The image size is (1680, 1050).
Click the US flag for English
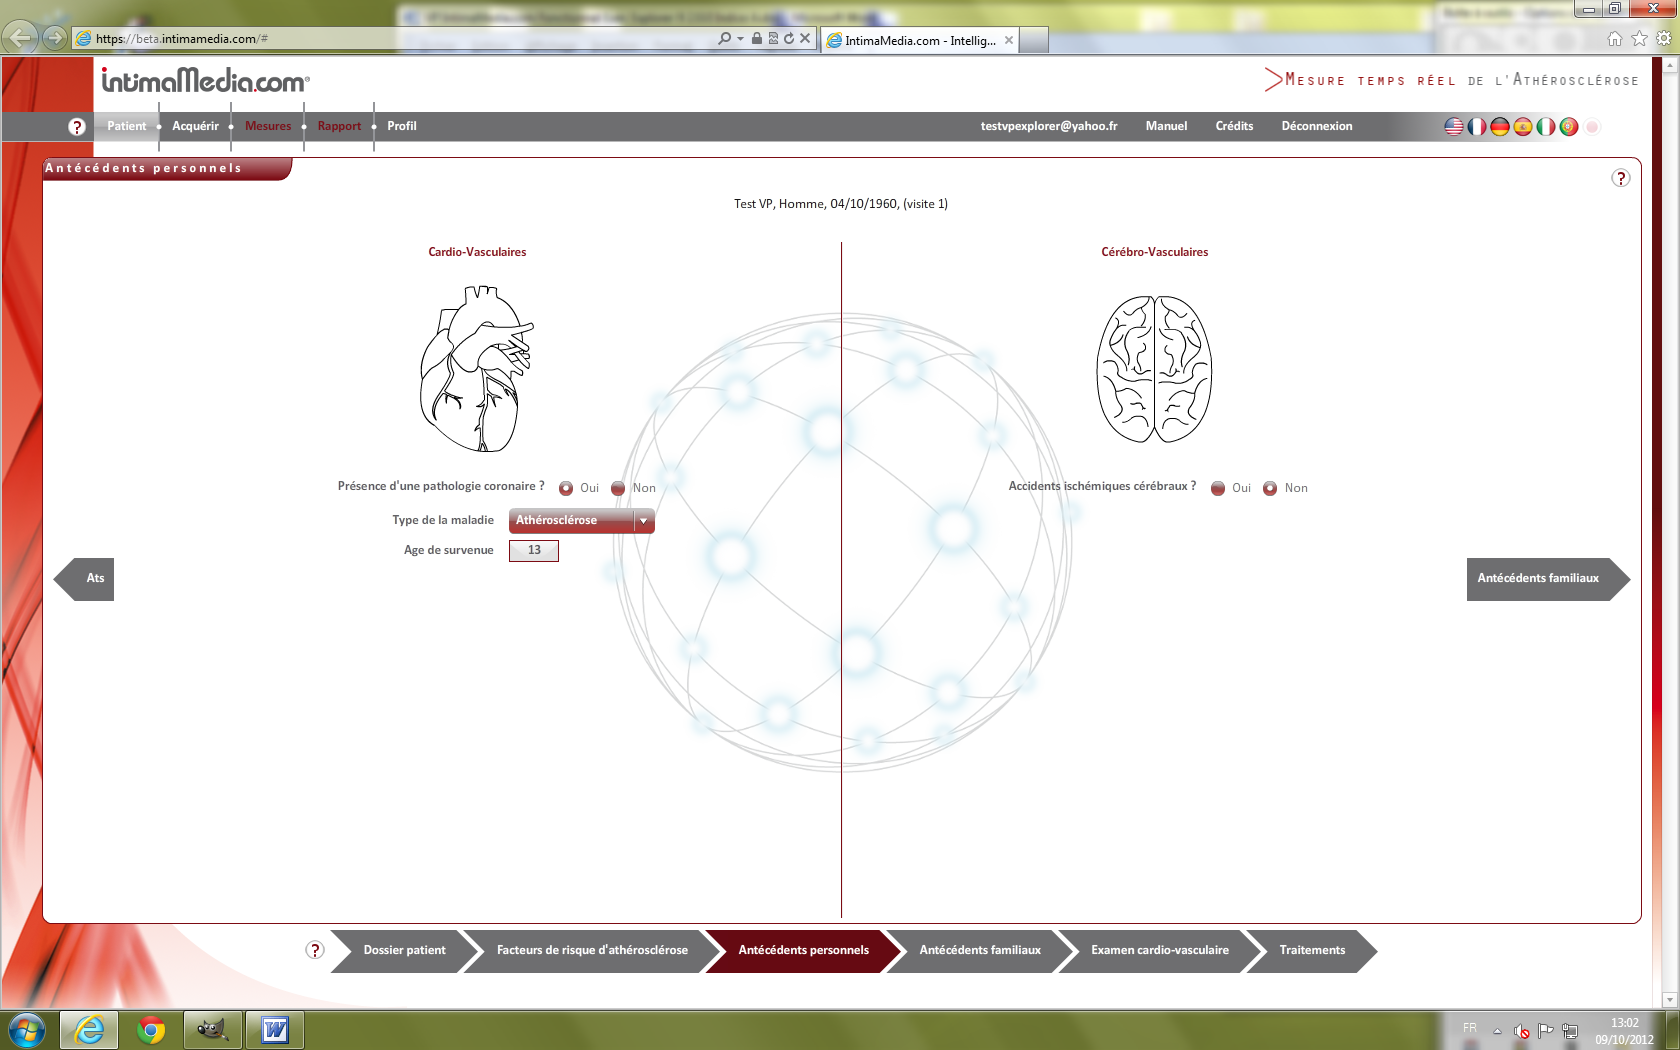click(x=1454, y=127)
